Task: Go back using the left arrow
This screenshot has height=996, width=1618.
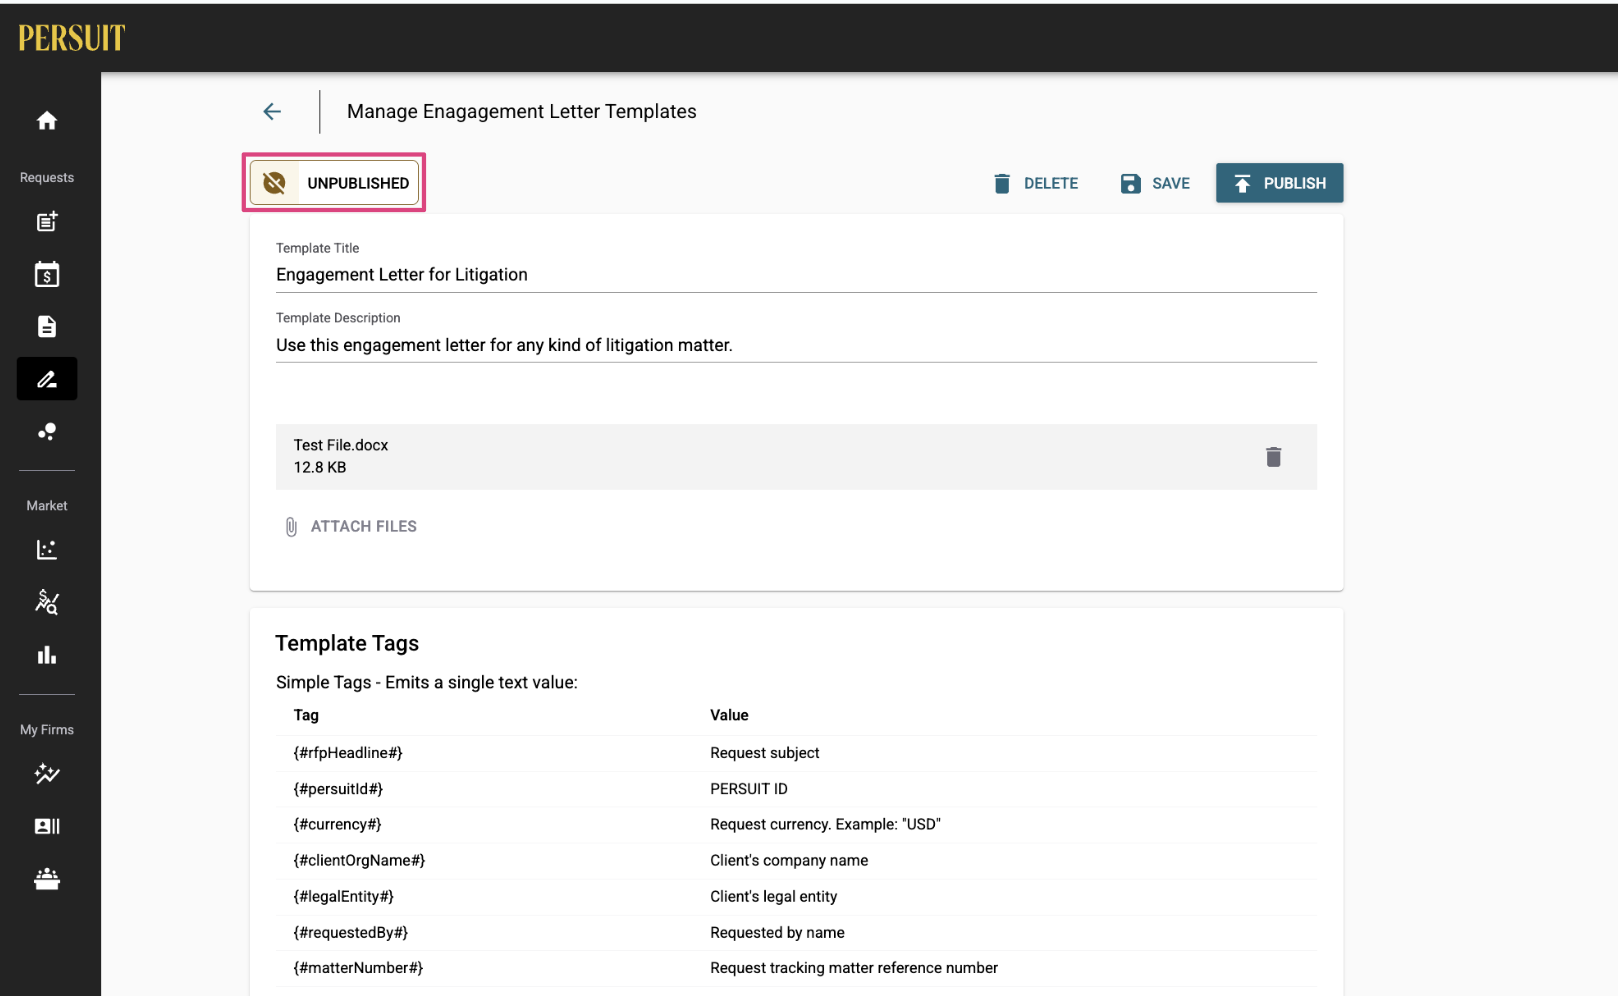Action: point(272,112)
